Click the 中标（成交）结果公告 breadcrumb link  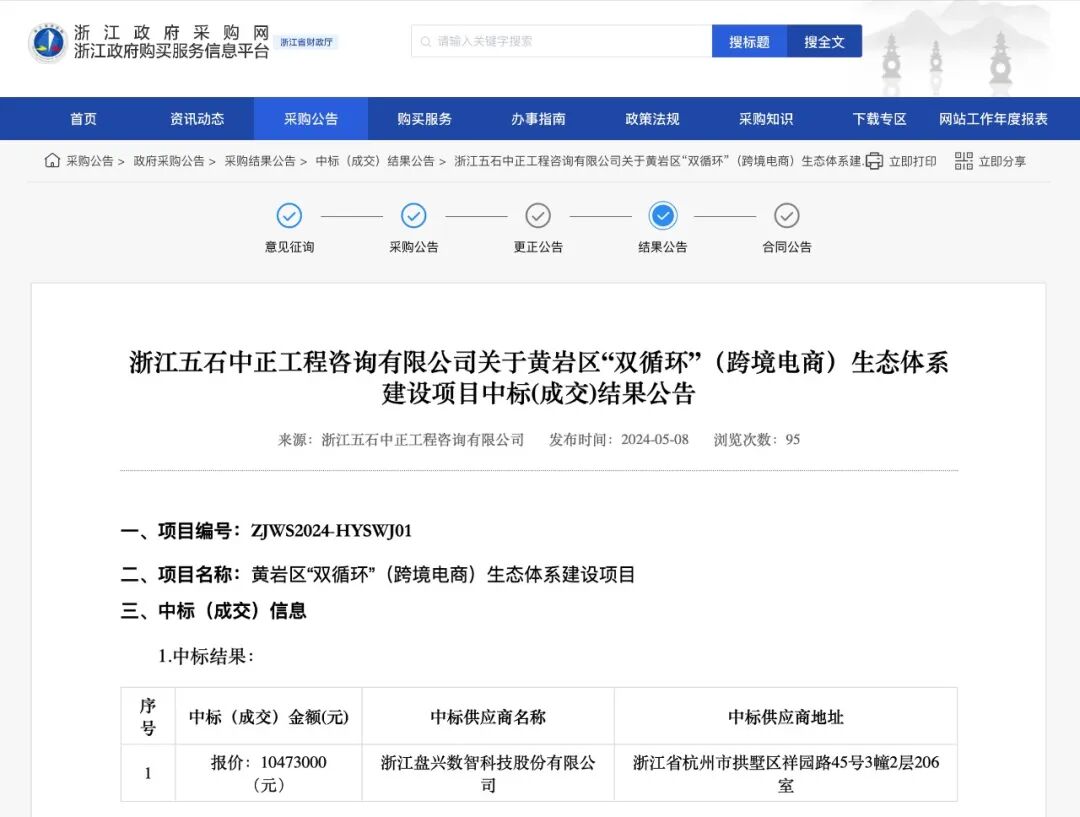tap(375, 161)
